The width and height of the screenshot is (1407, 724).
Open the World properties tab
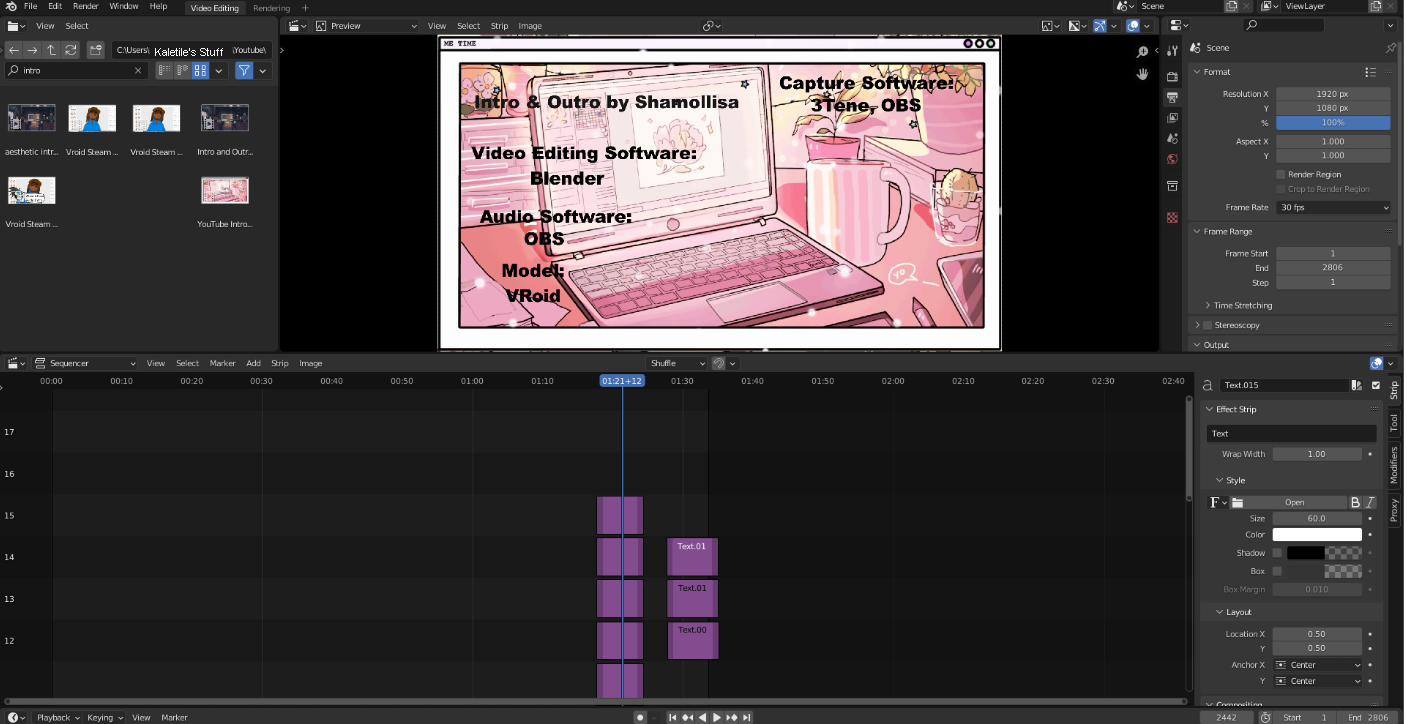pos(1173,160)
